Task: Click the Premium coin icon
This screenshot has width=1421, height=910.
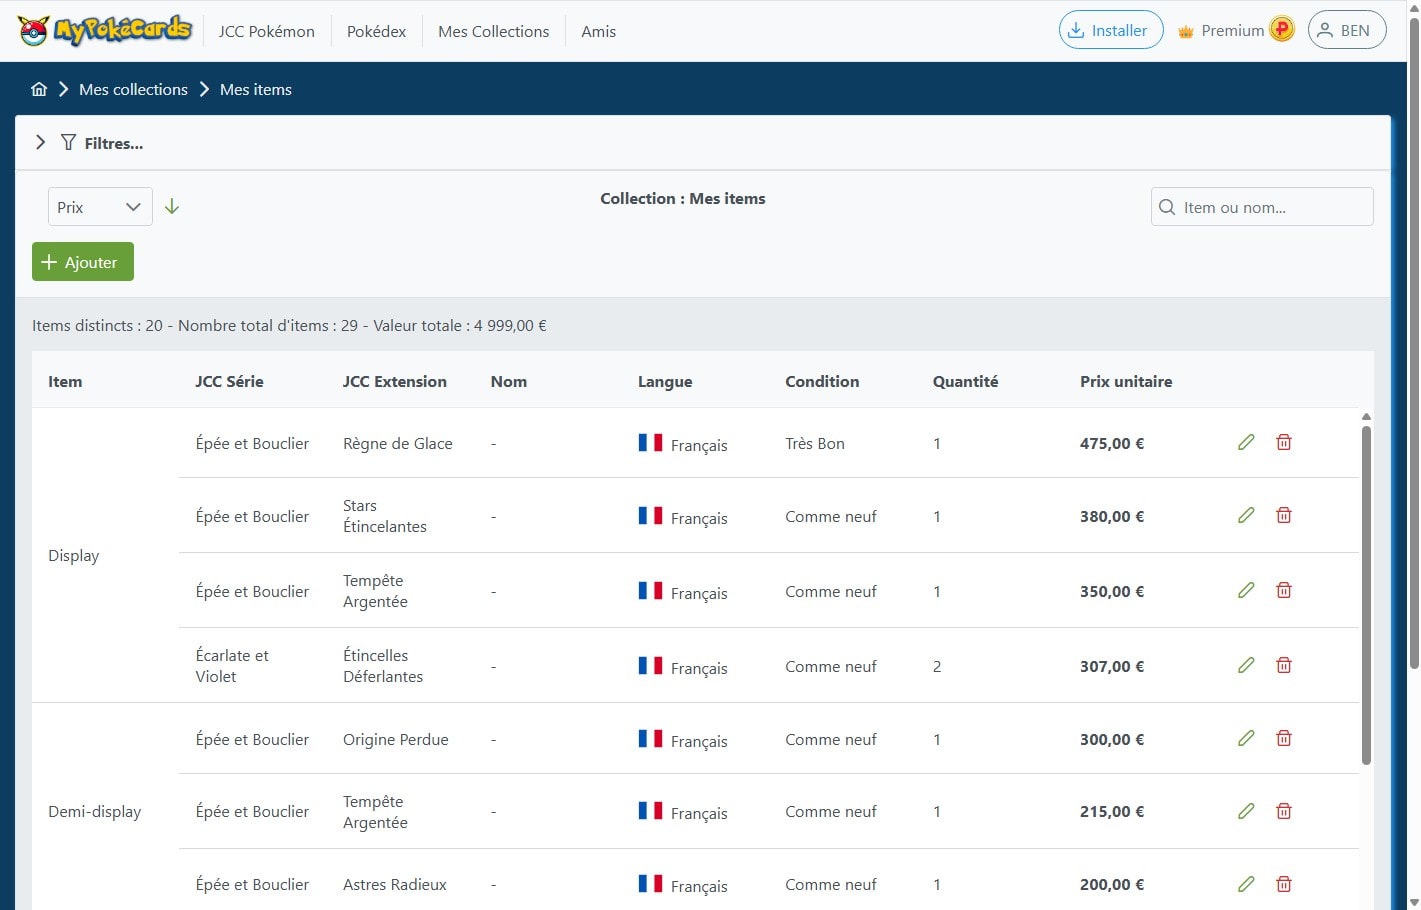Action: pos(1282,30)
